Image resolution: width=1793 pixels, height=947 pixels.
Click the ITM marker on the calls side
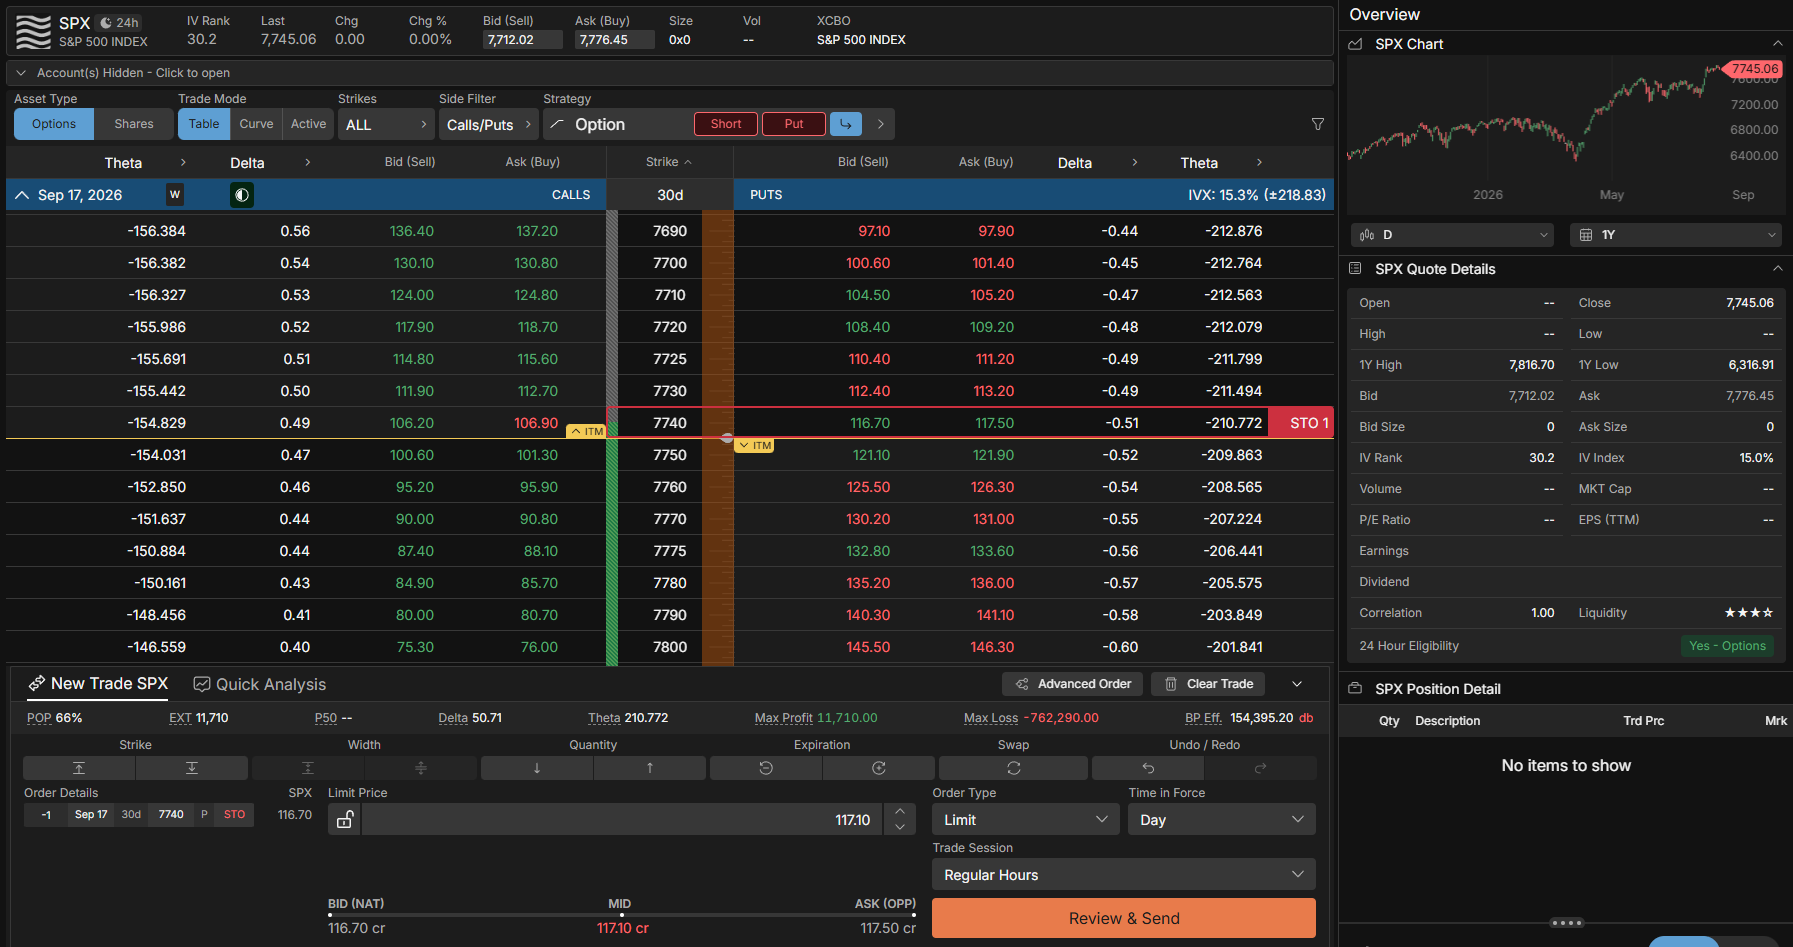tap(586, 431)
